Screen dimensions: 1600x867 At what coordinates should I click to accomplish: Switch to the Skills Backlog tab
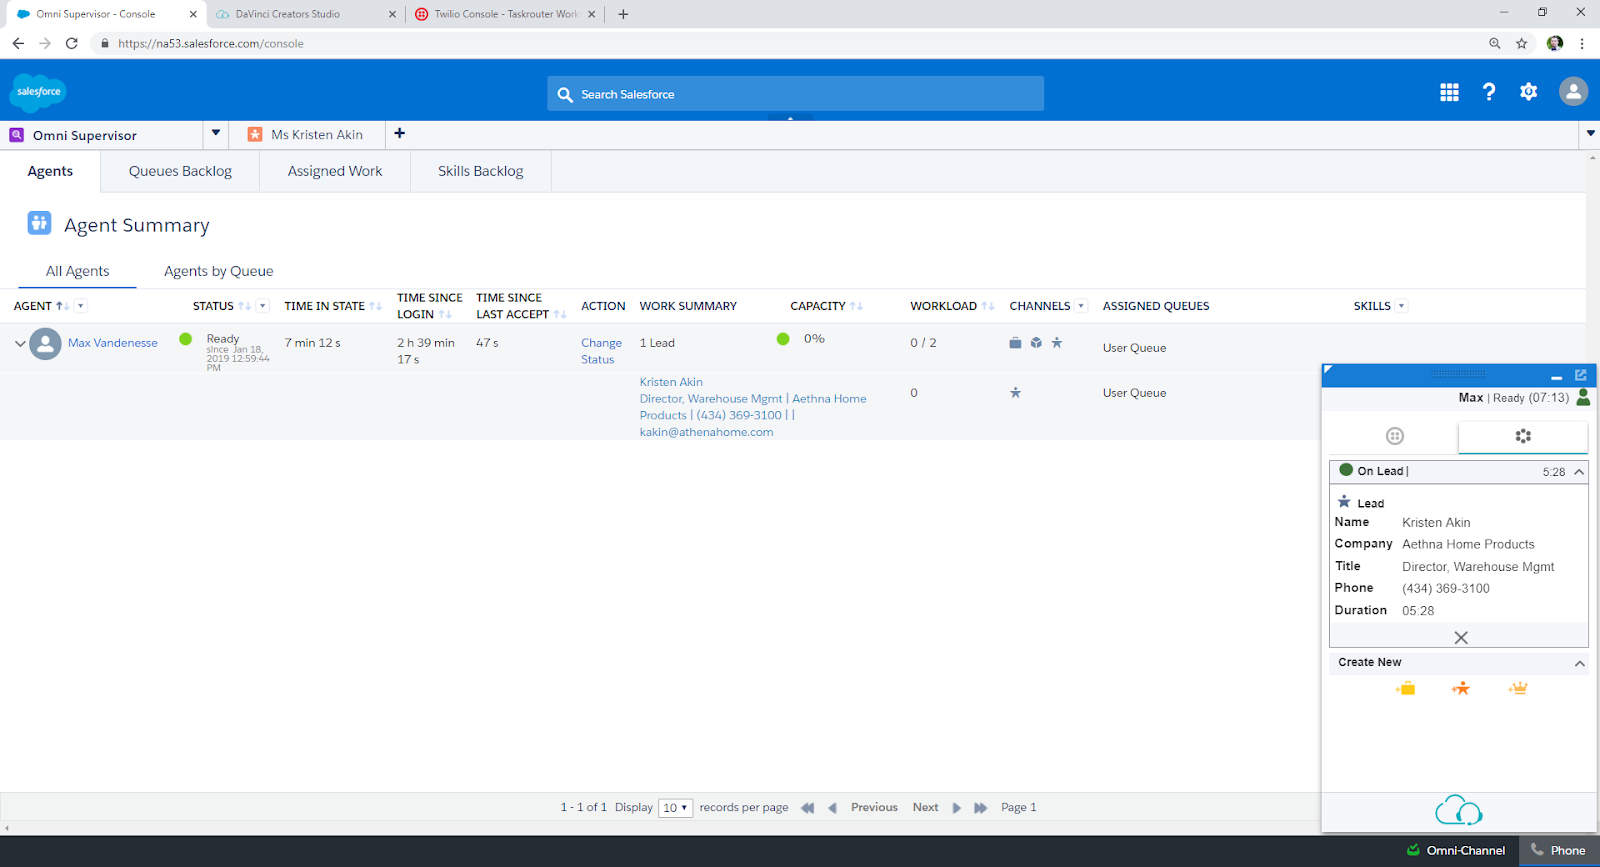point(480,171)
